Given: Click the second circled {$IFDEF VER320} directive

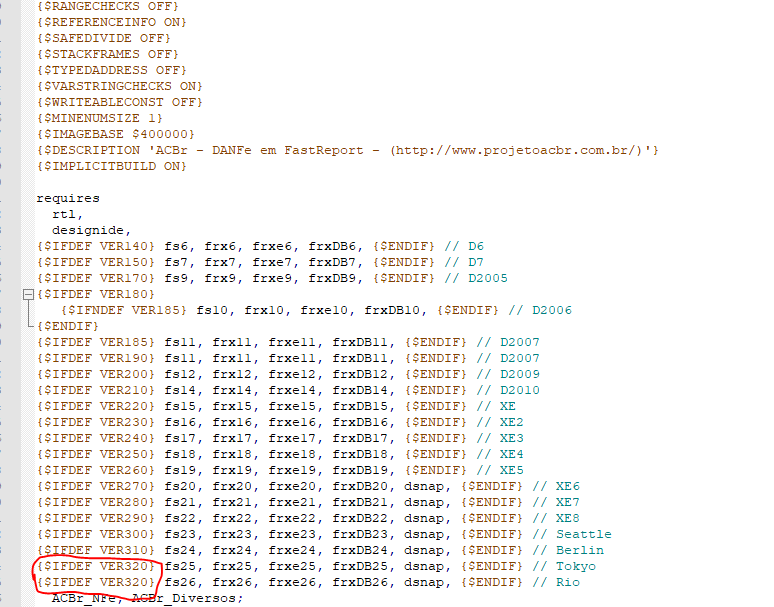Looking at the screenshot, I should coord(96,582).
